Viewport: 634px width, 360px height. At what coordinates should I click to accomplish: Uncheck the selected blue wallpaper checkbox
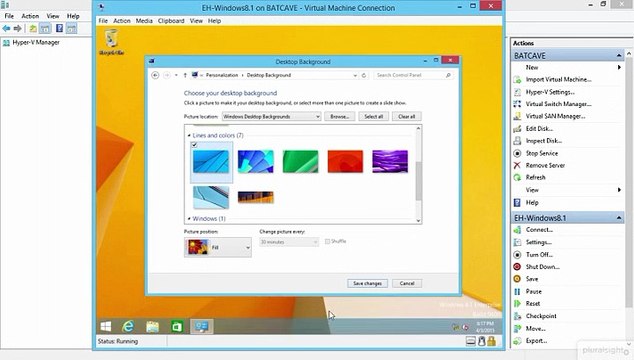point(194,145)
